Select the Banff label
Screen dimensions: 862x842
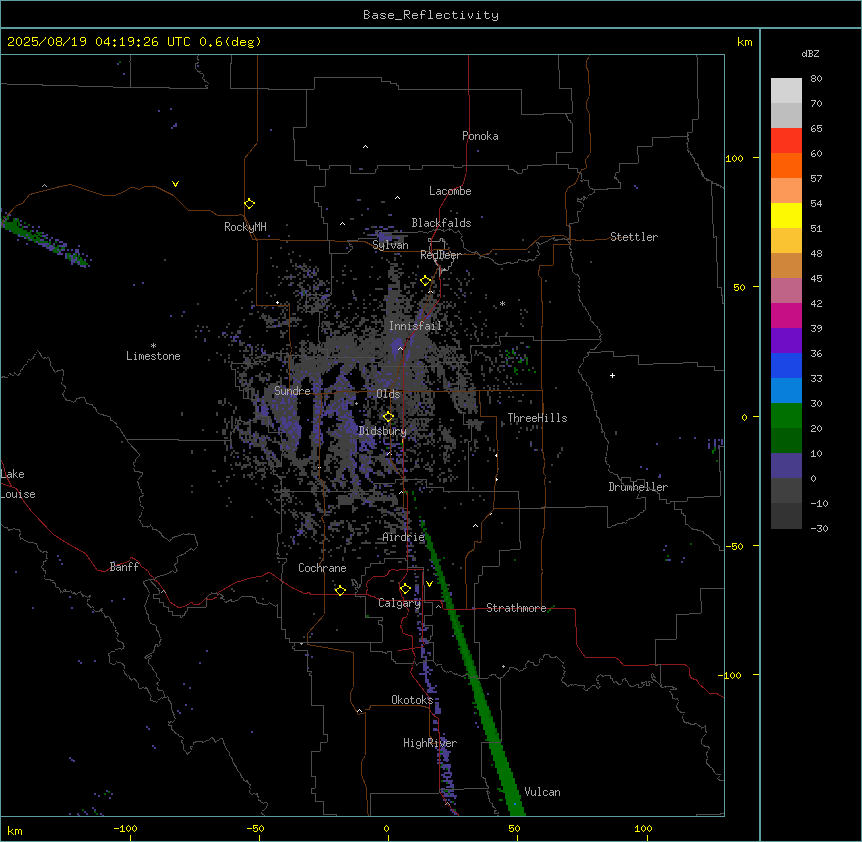[x=124, y=567]
